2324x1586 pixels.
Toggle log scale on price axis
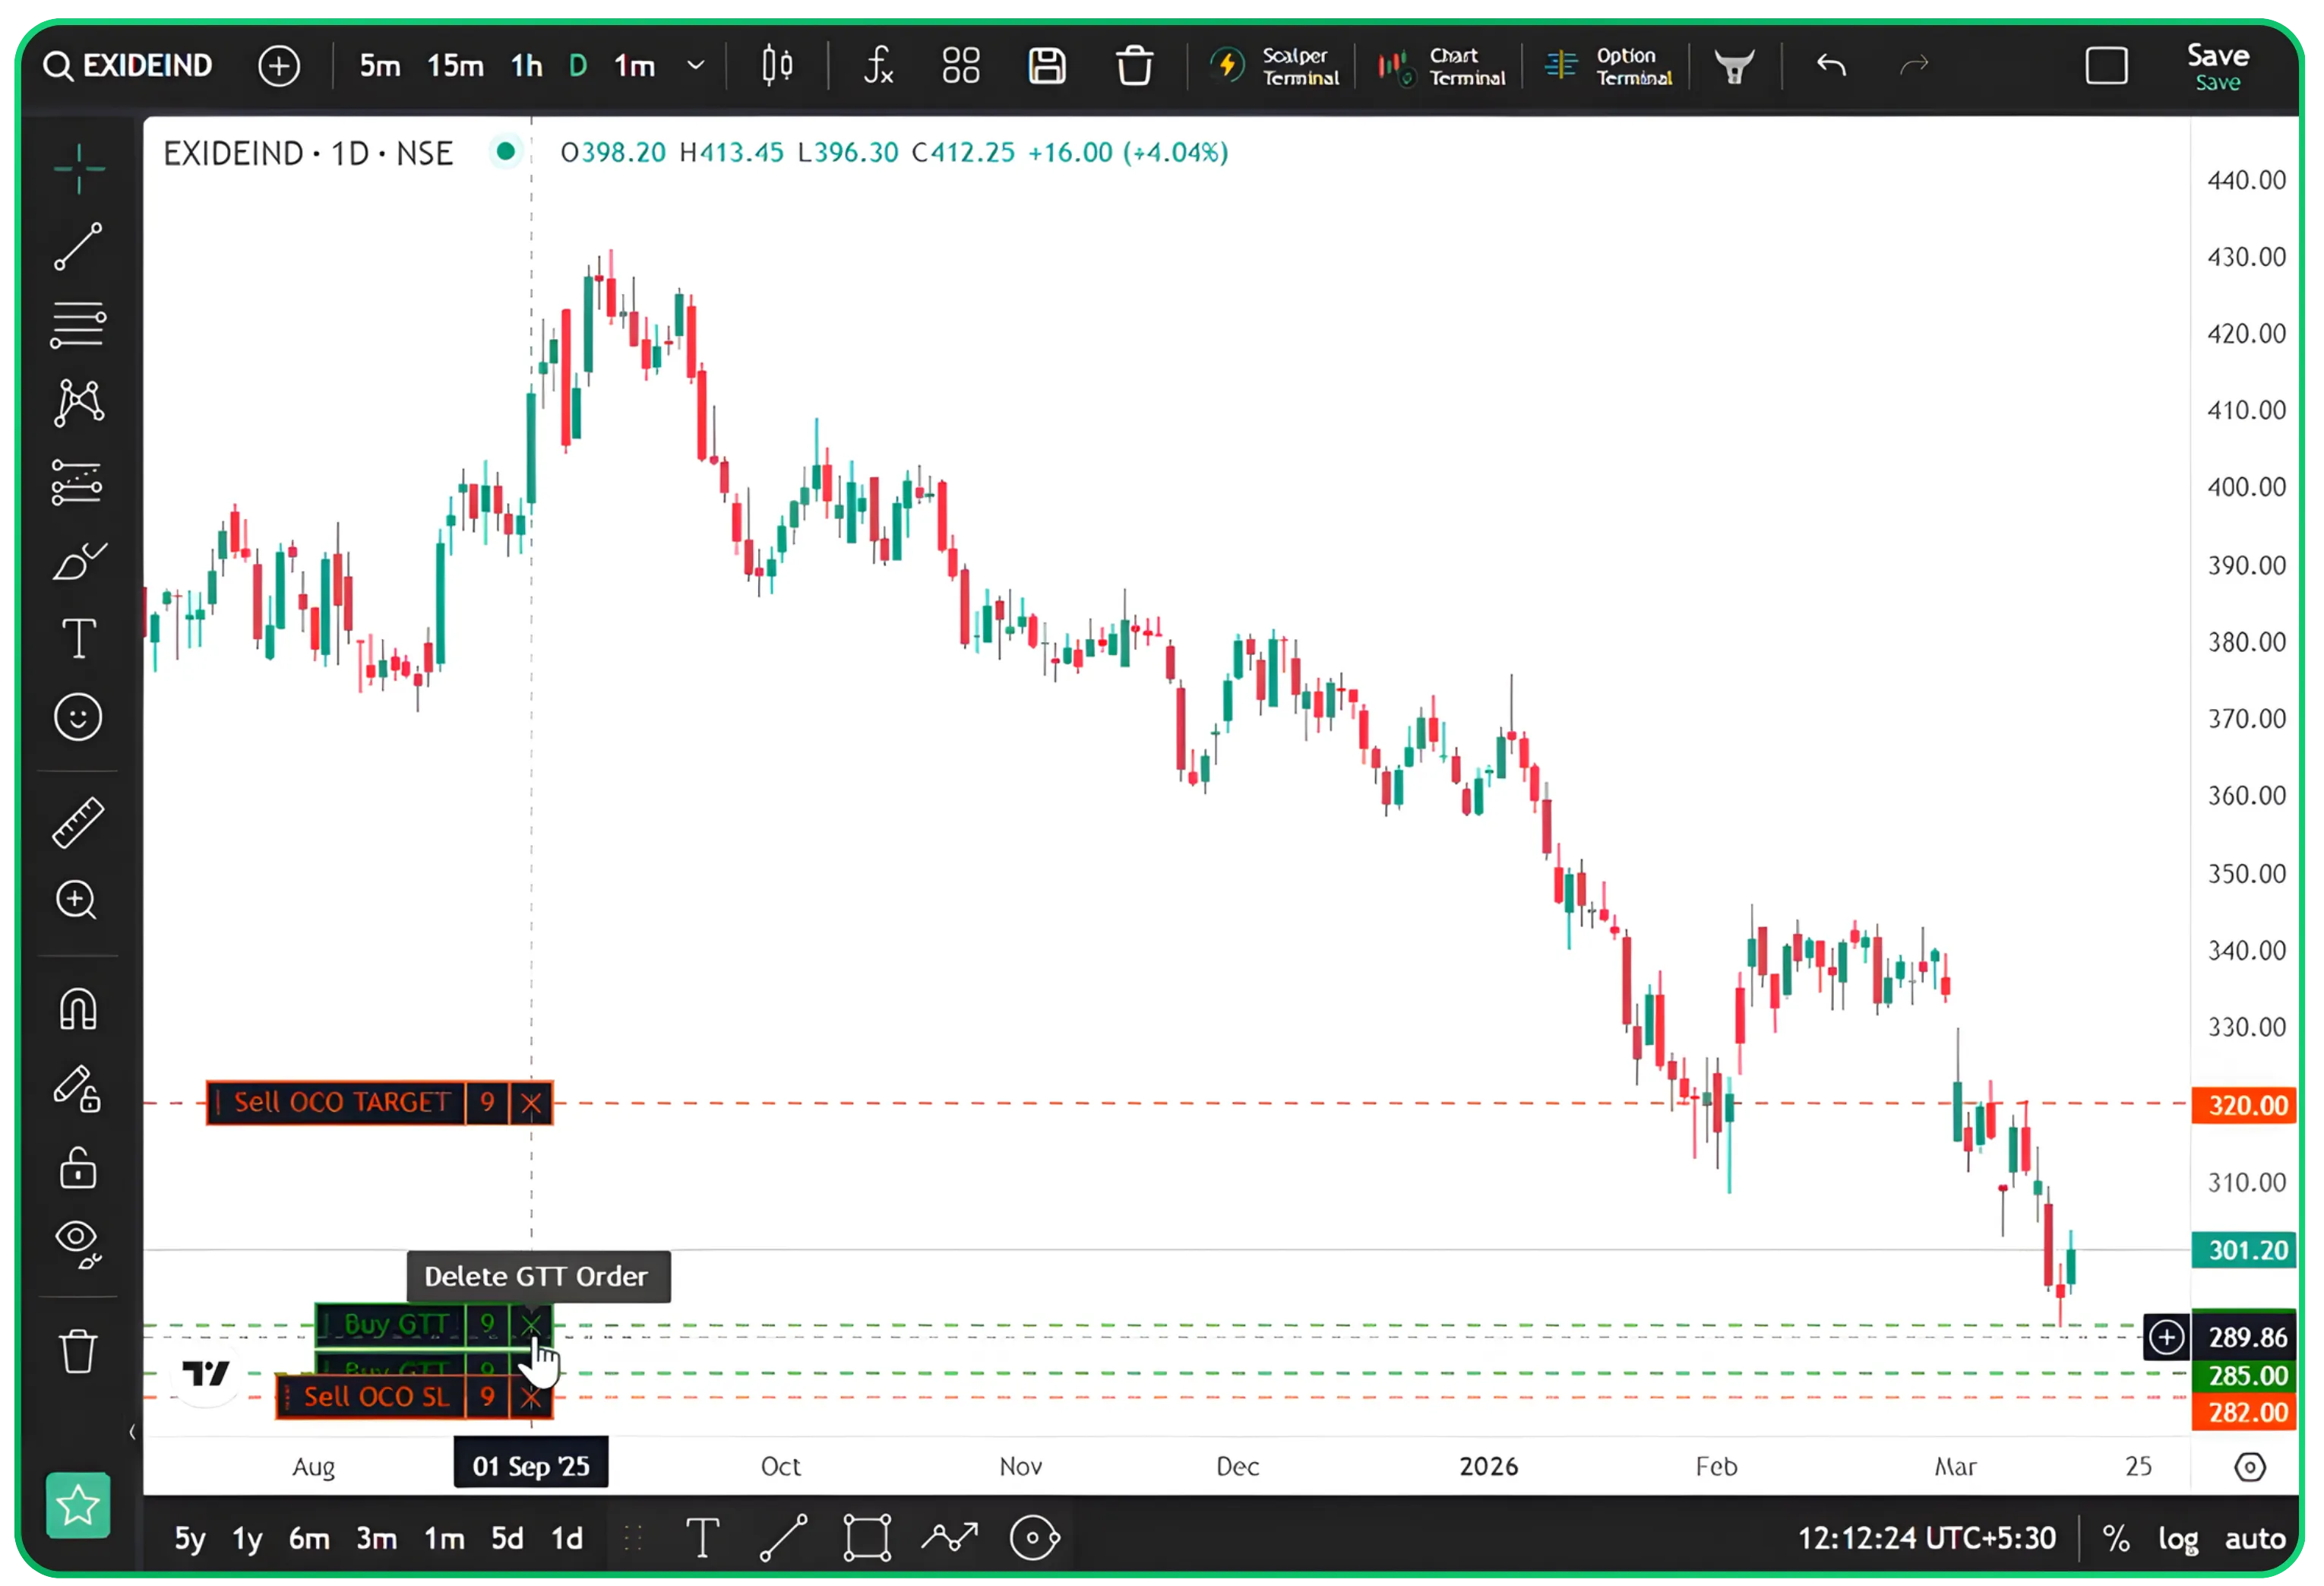tap(2177, 1538)
